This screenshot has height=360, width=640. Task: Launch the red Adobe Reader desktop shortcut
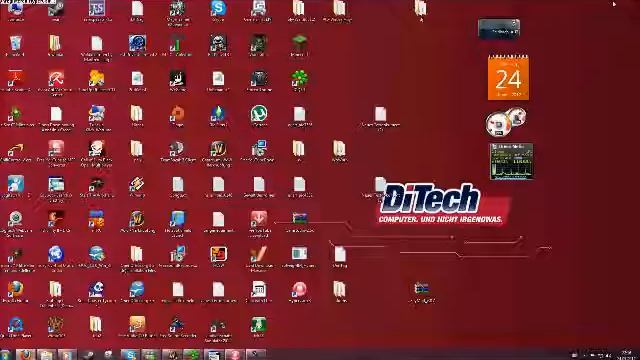[15, 79]
